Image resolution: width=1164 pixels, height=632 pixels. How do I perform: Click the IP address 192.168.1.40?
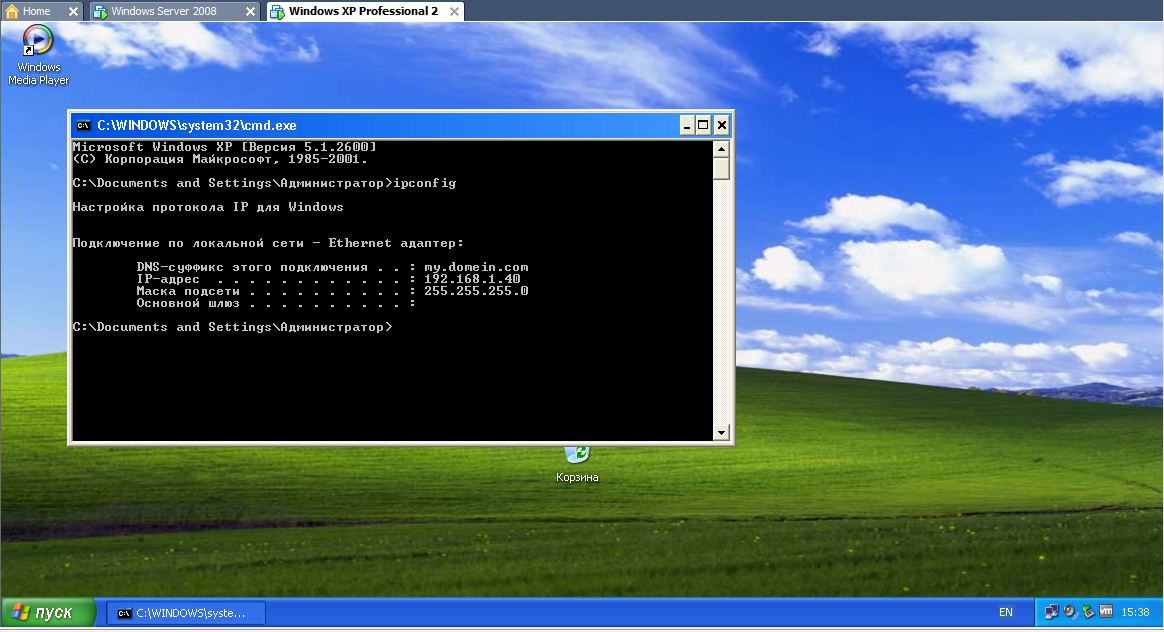472,279
